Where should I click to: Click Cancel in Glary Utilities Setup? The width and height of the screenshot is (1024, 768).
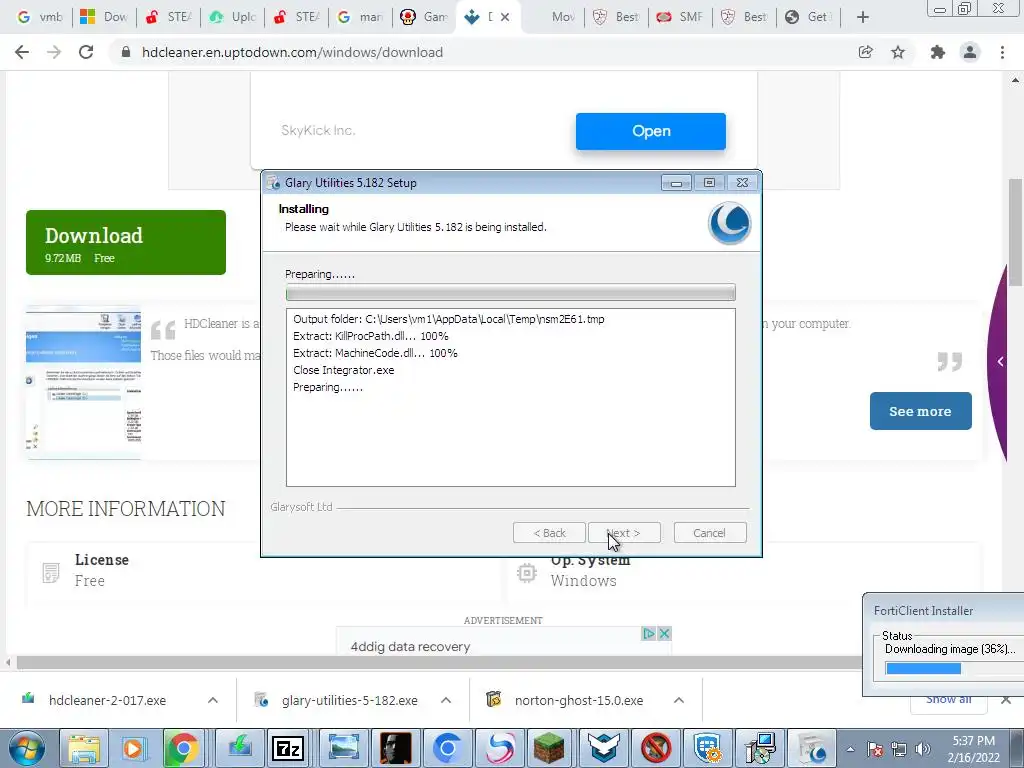point(709,533)
